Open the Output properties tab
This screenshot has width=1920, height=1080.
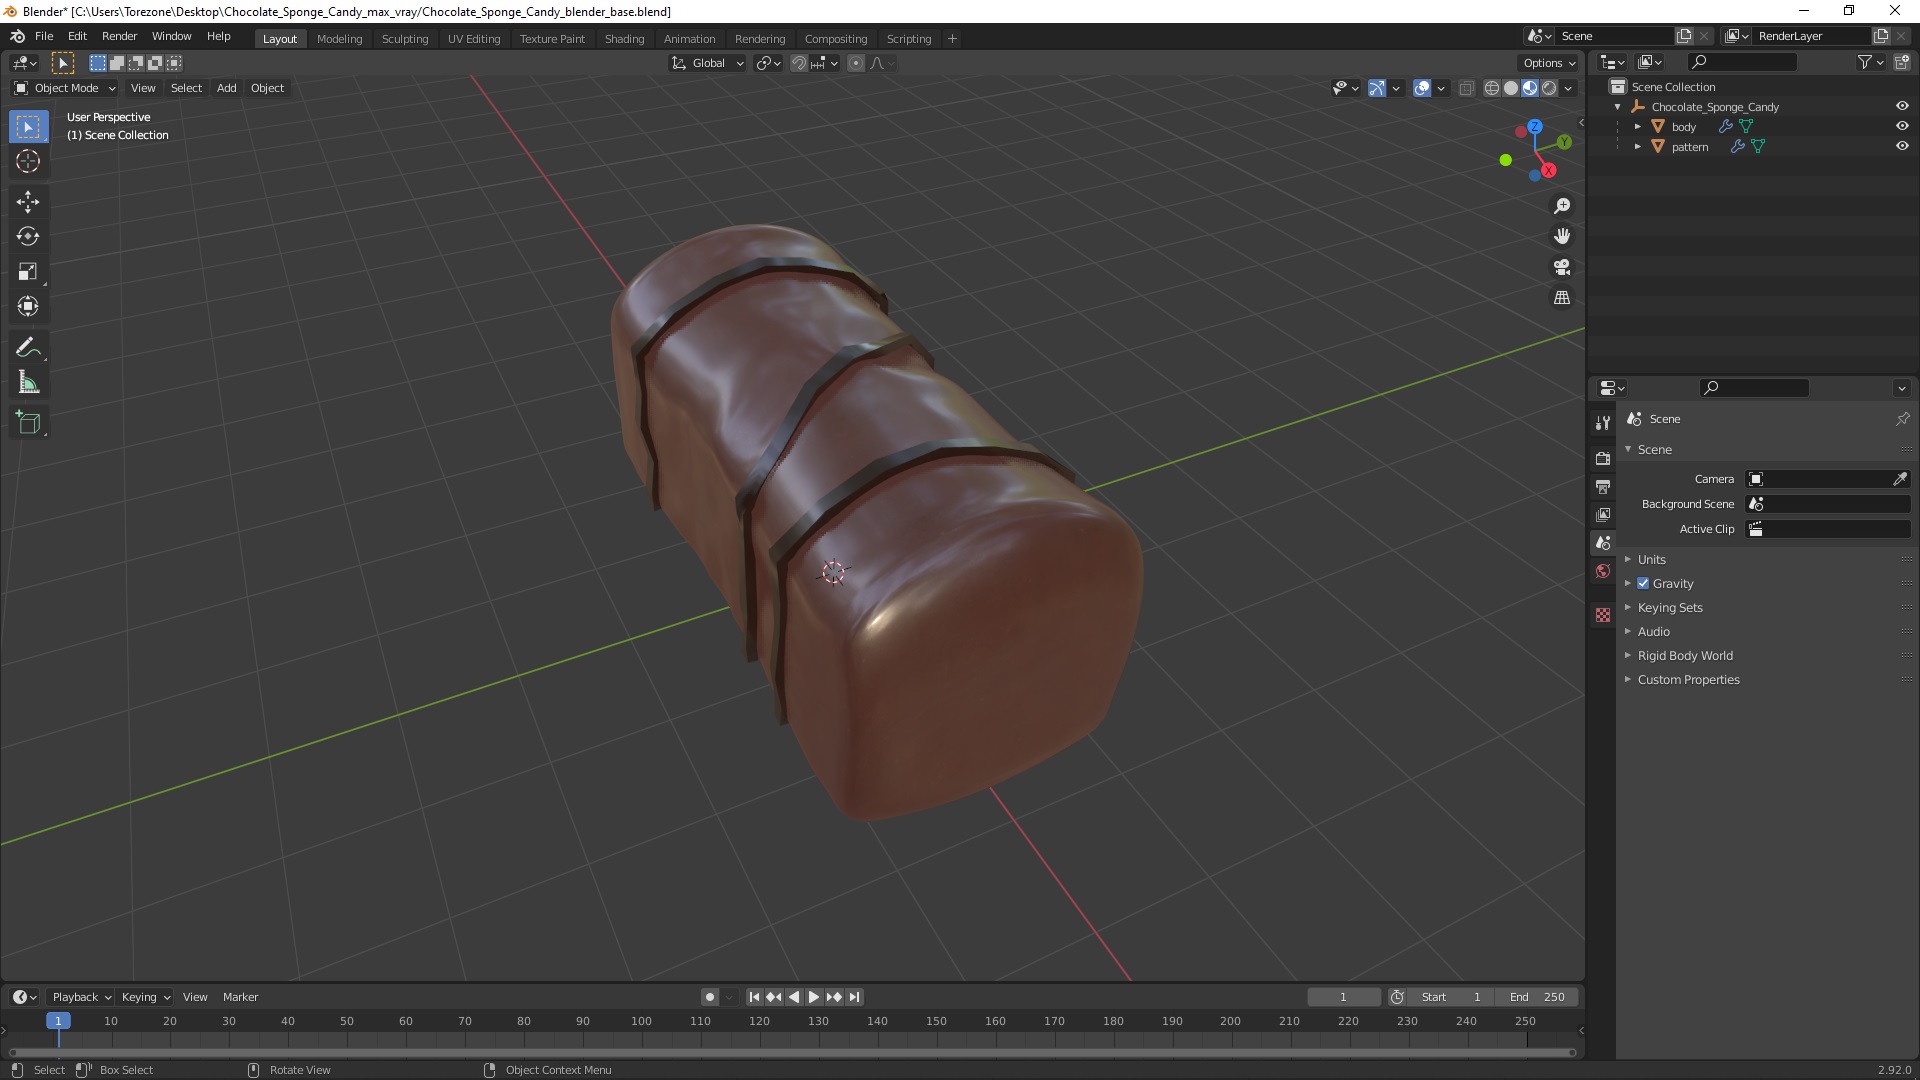(1603, 486)
